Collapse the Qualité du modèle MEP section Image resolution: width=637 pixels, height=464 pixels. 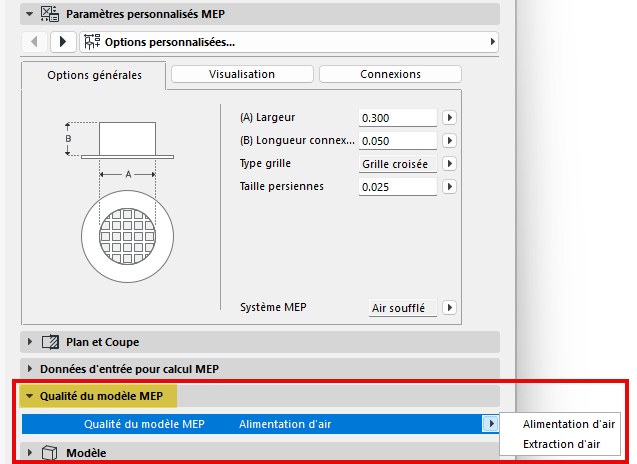point(29,396)
